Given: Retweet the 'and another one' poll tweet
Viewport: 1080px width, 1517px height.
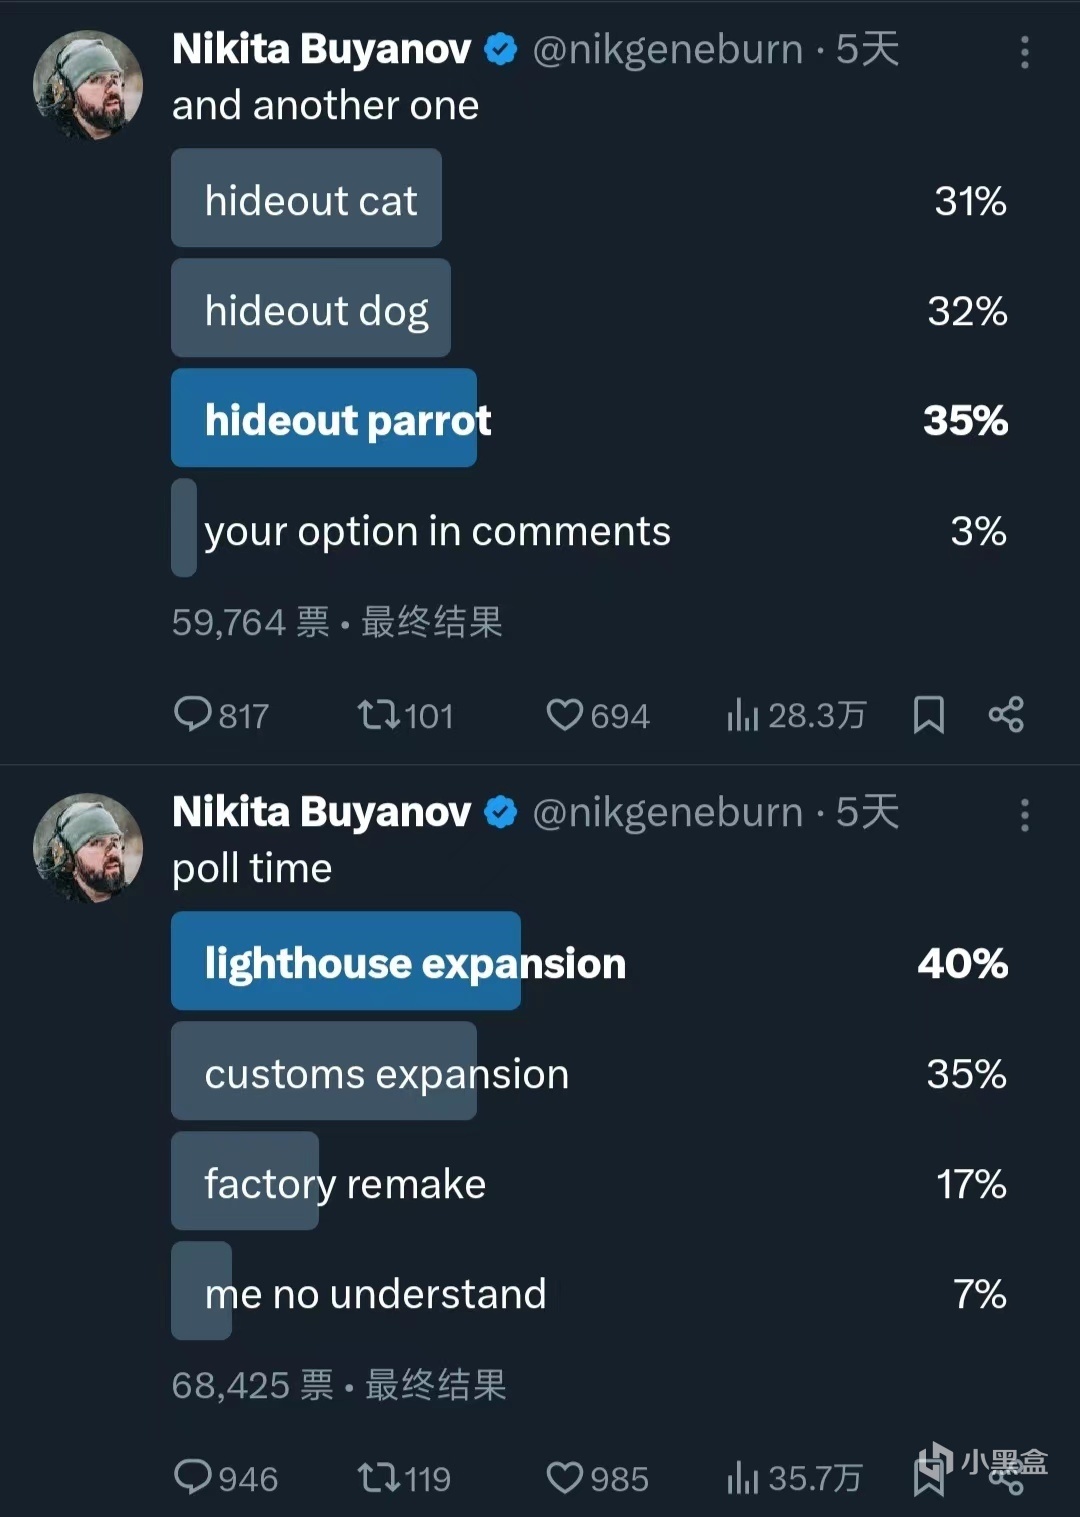Looking at the screenshot, I should click(405, 715).
